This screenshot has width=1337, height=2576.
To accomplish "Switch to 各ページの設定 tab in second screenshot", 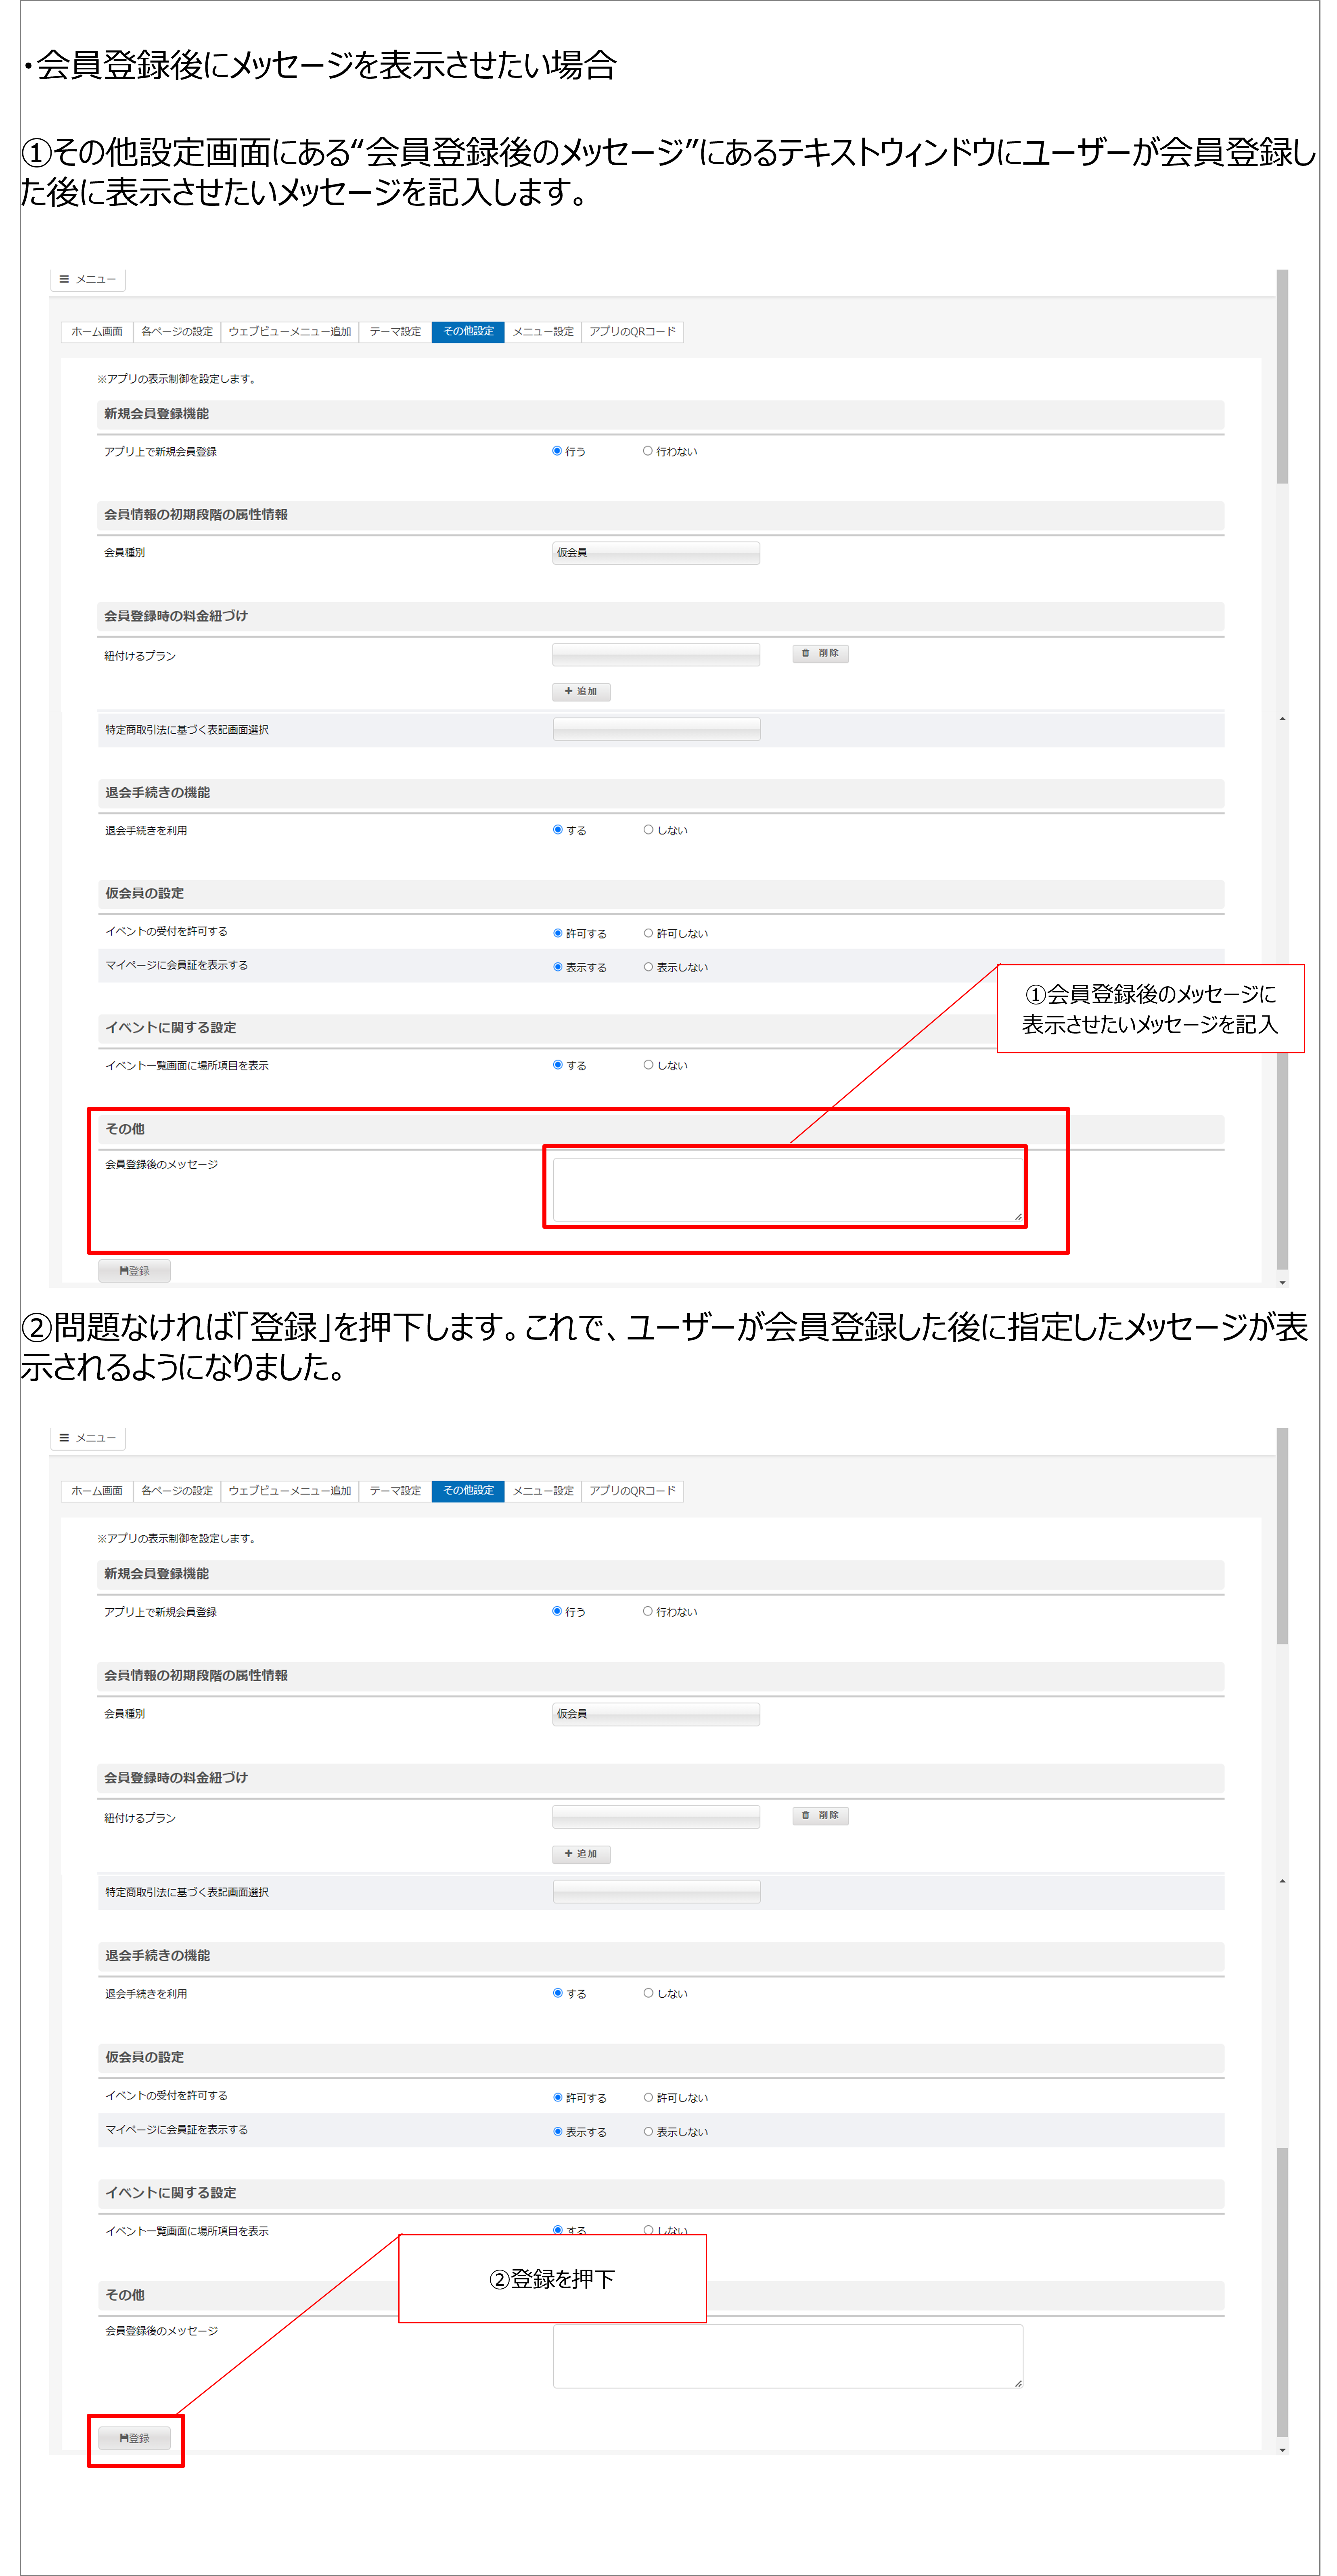I will coord(177,1491).
